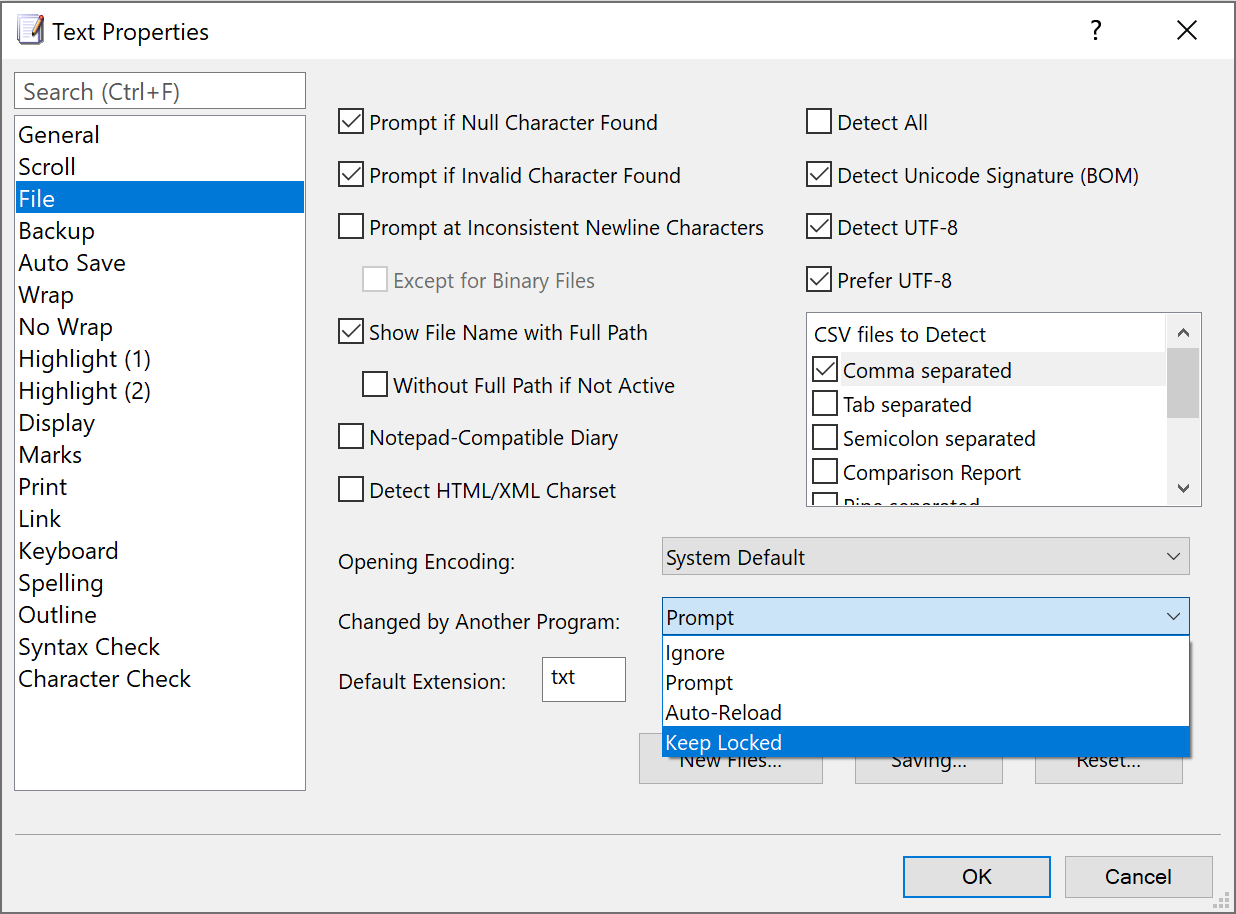Uncheck Comma separated CSV option

coord(825,370)
